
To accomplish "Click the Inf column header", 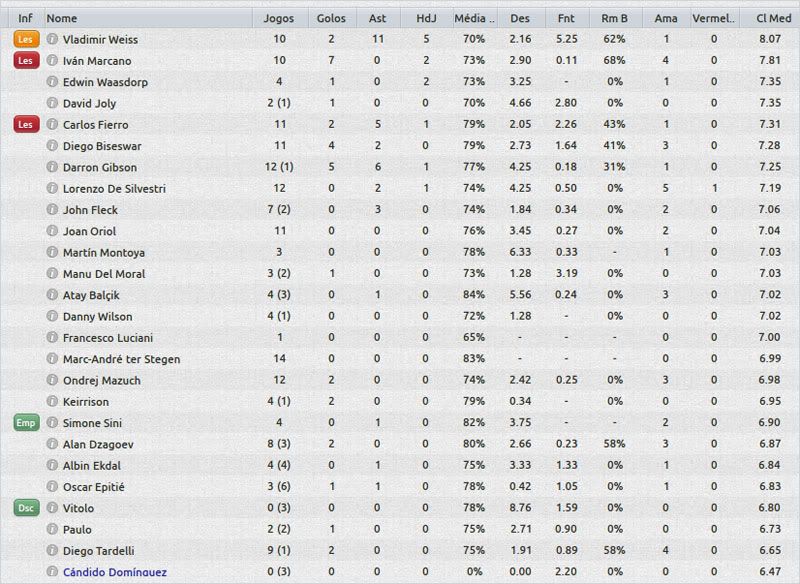I will [x=25, y=18].
